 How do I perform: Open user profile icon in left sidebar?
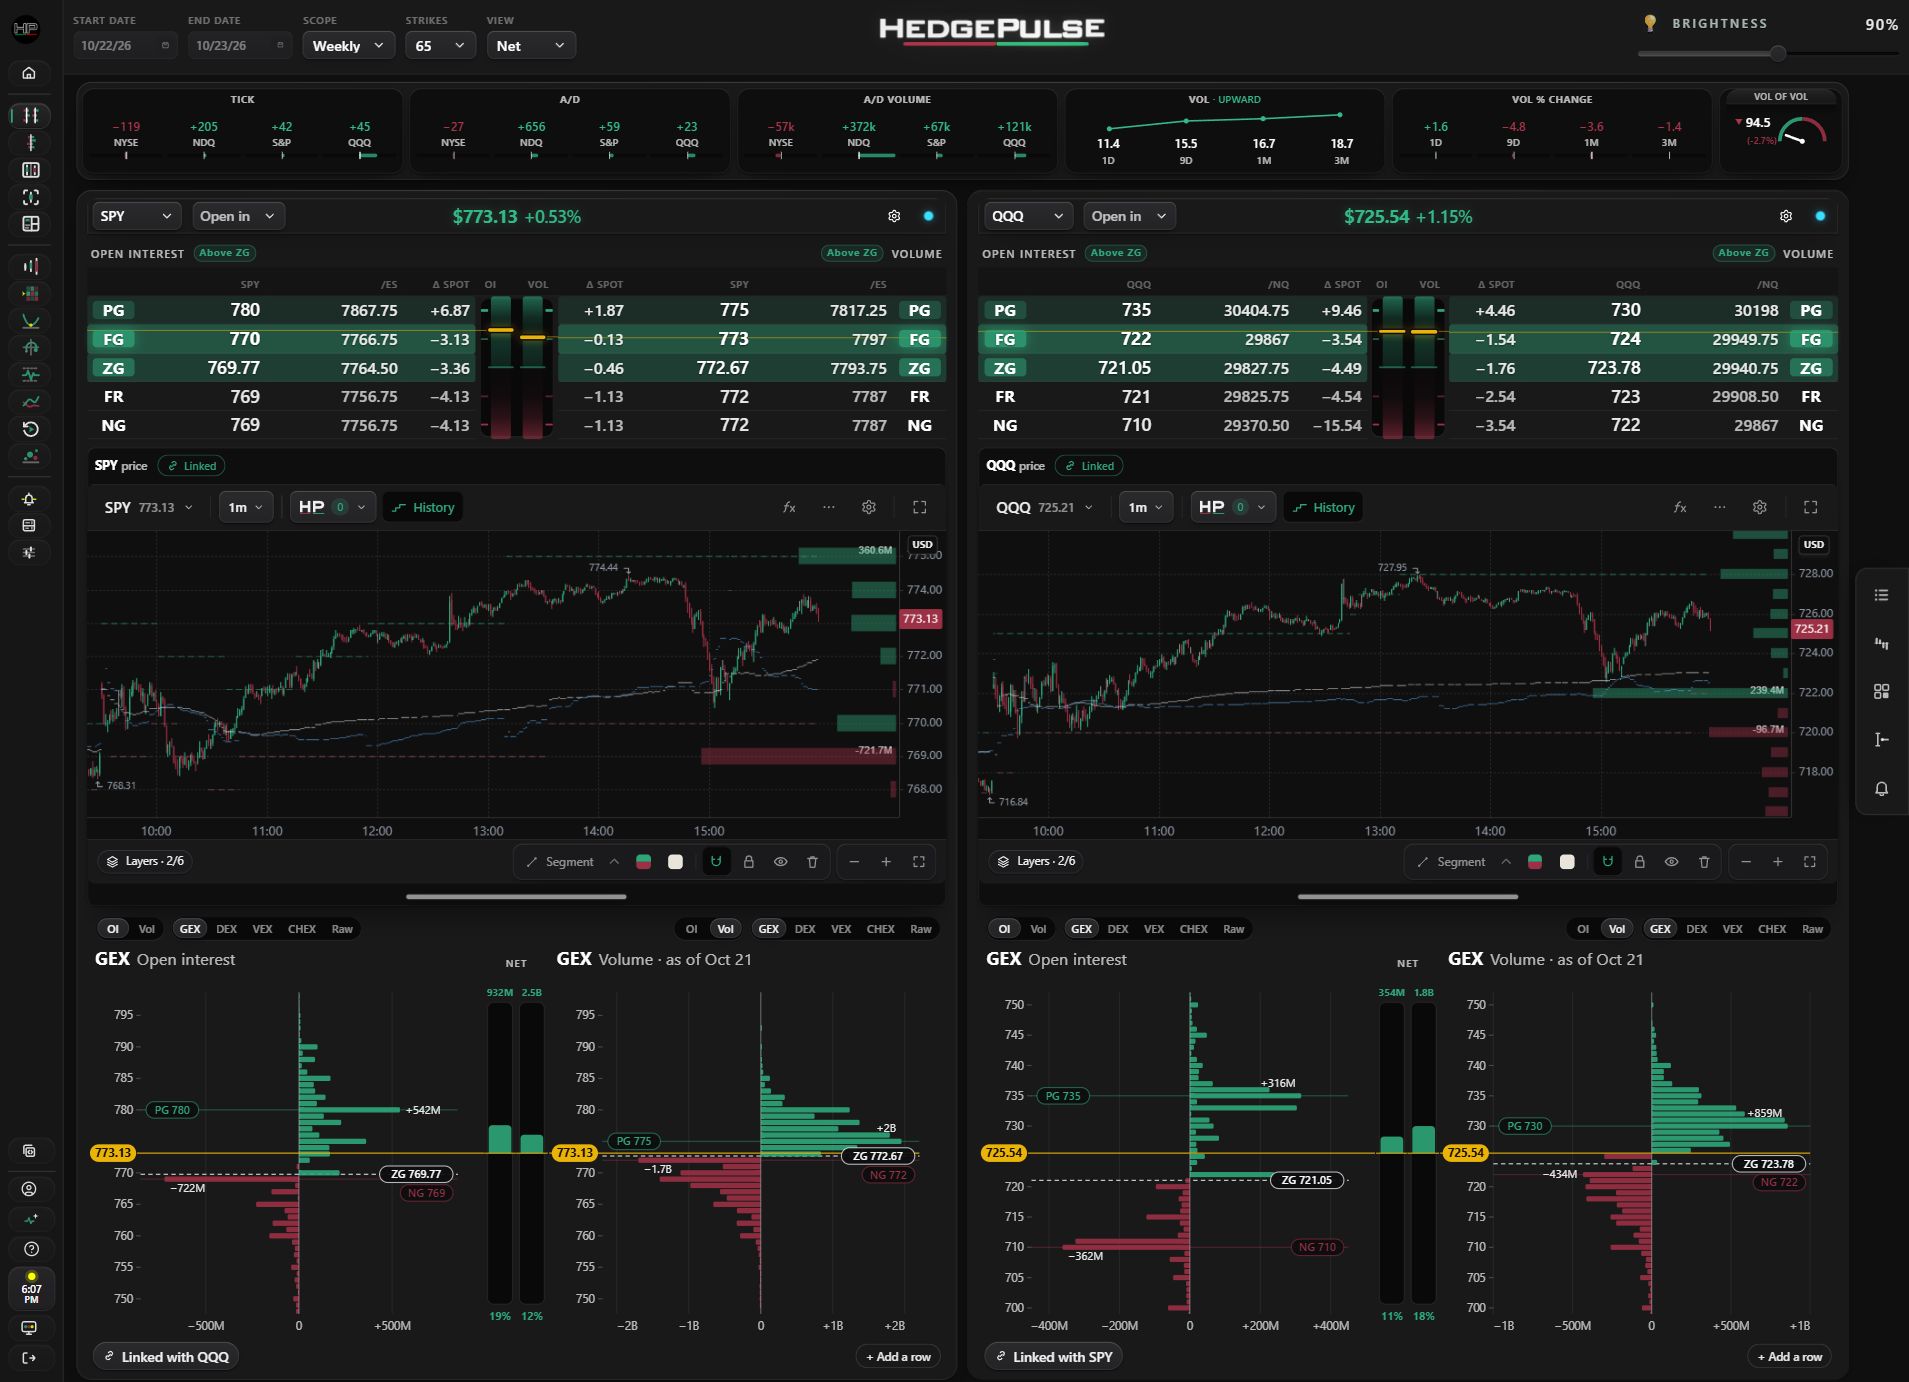[x=29, y=1189]
